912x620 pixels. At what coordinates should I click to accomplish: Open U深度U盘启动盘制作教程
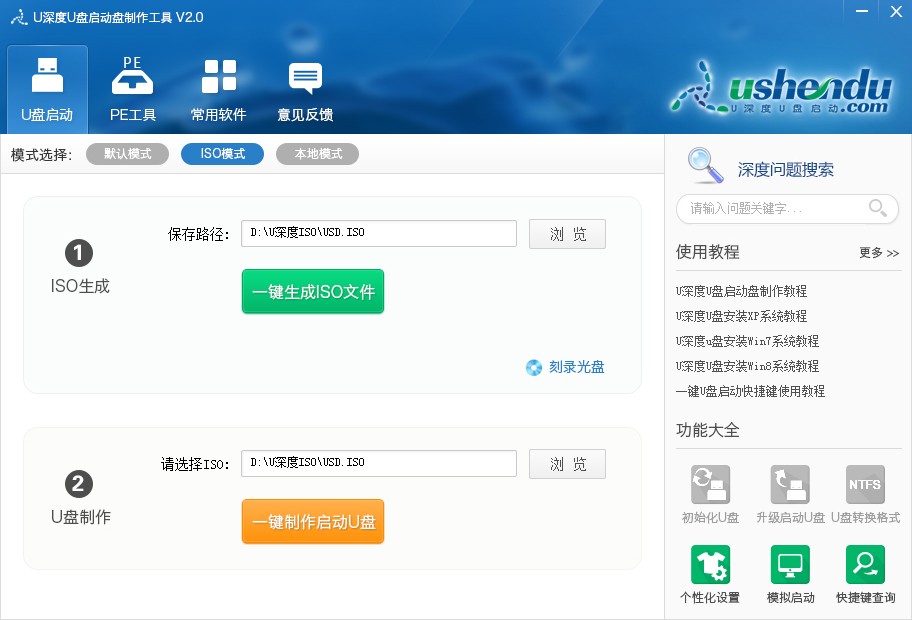point(741,291)
